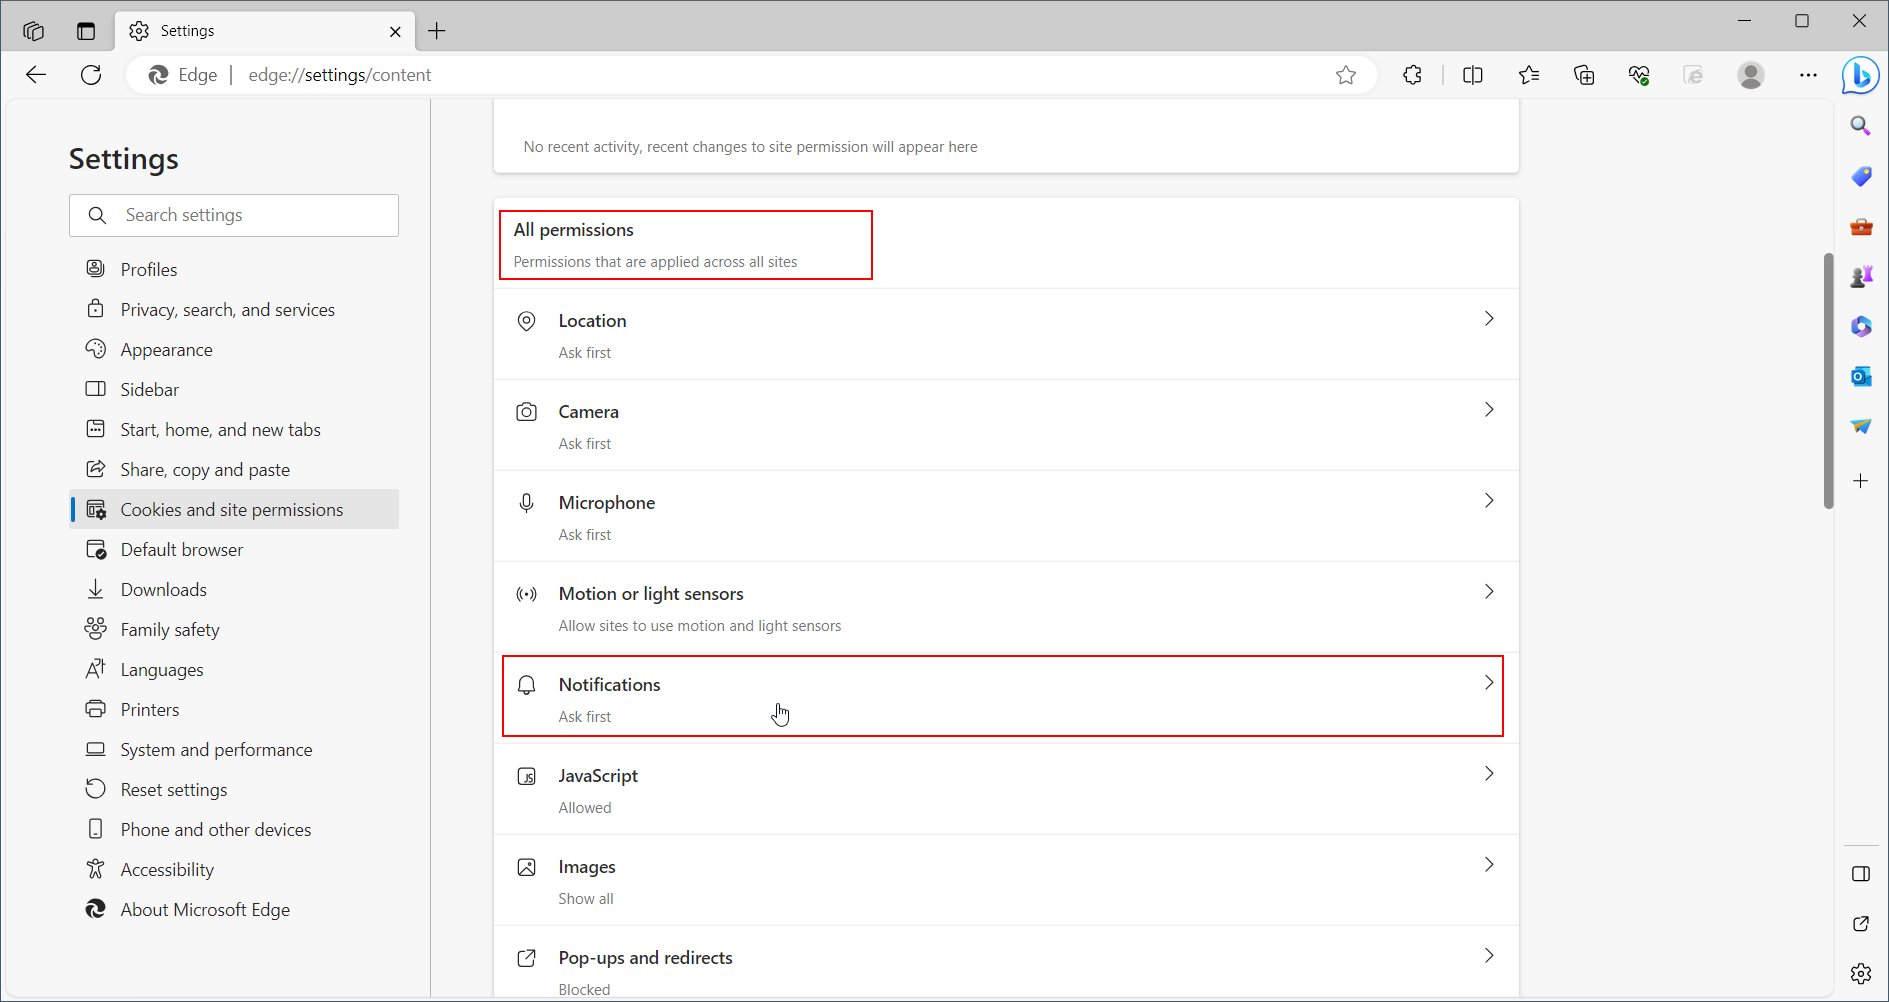Click the Browser essentials heart icon
This screenshot has width=1889, height=1002.
point(1639,75)
